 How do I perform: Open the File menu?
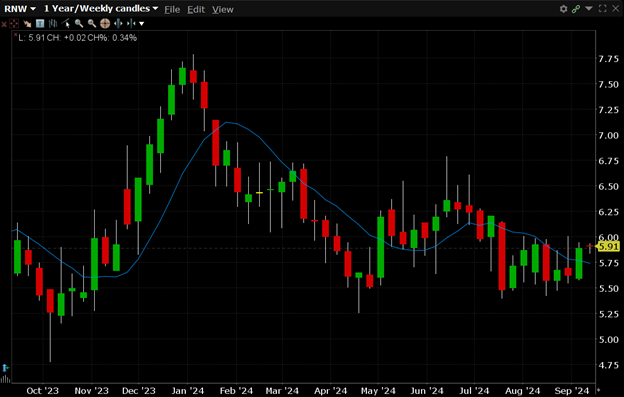pyautogui.click(x=172, y=10)
